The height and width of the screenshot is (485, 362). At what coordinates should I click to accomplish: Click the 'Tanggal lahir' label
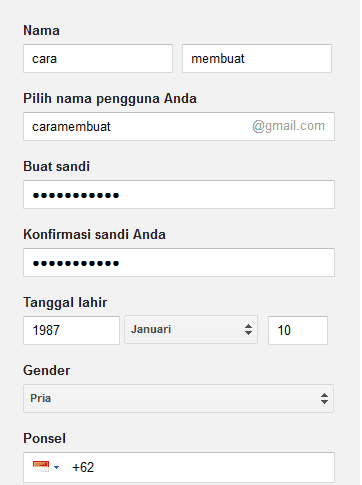point(65,303)
